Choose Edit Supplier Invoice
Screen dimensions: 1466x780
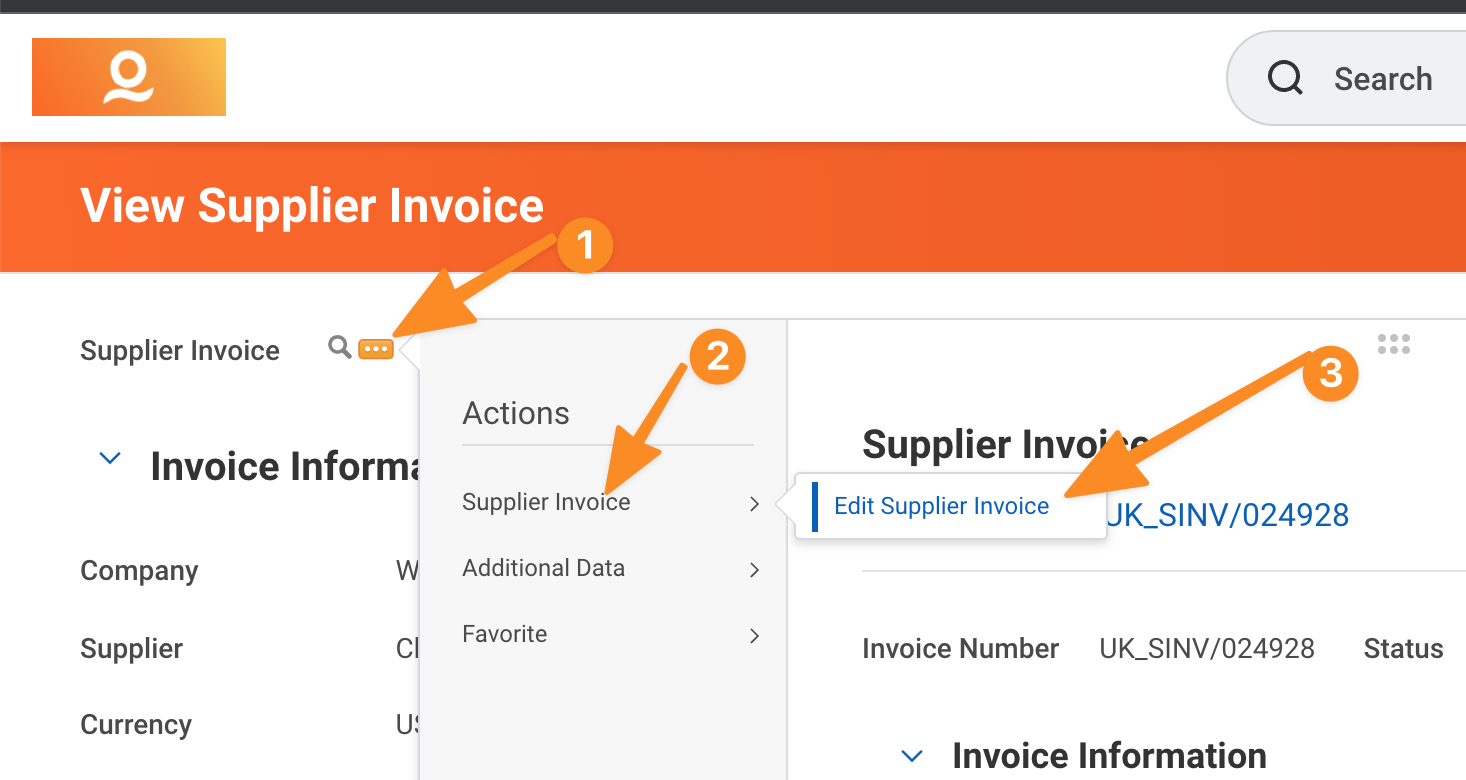coord(941,506)
